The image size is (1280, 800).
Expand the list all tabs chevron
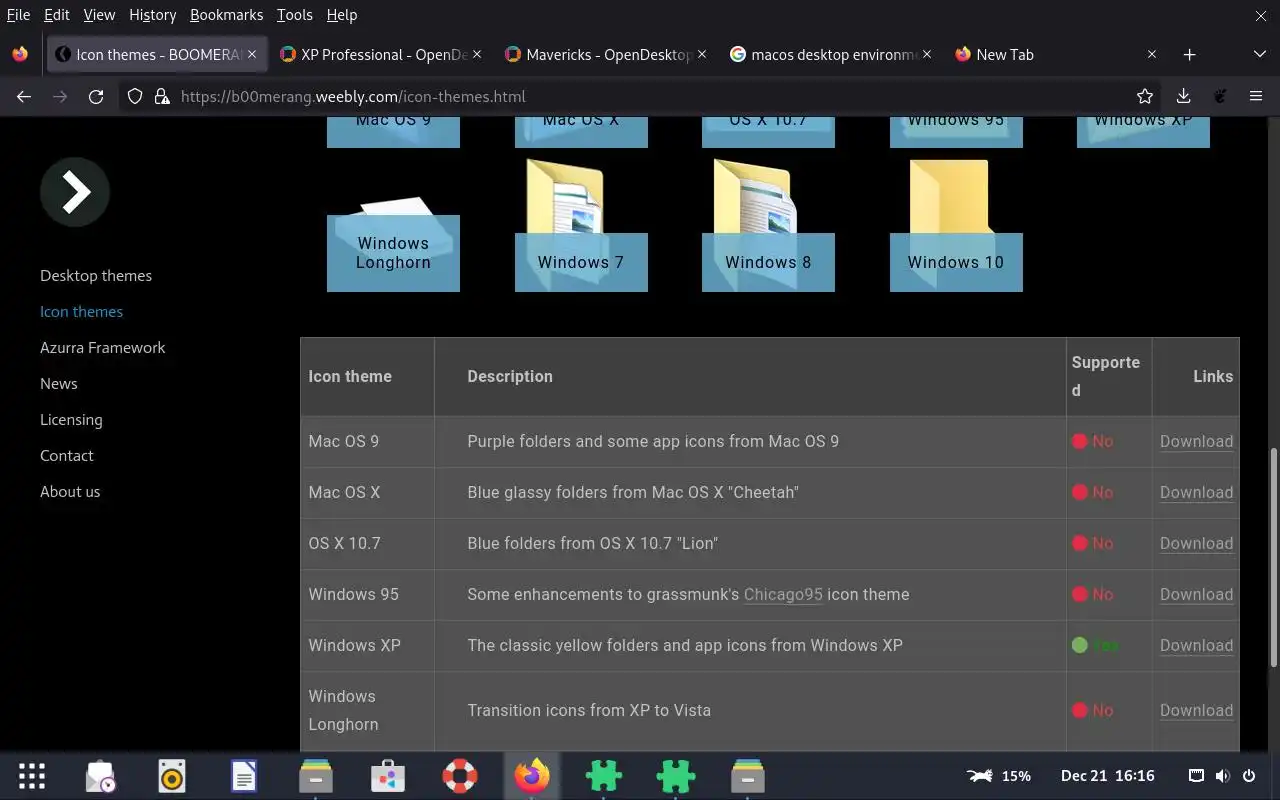coord(1259,54)
